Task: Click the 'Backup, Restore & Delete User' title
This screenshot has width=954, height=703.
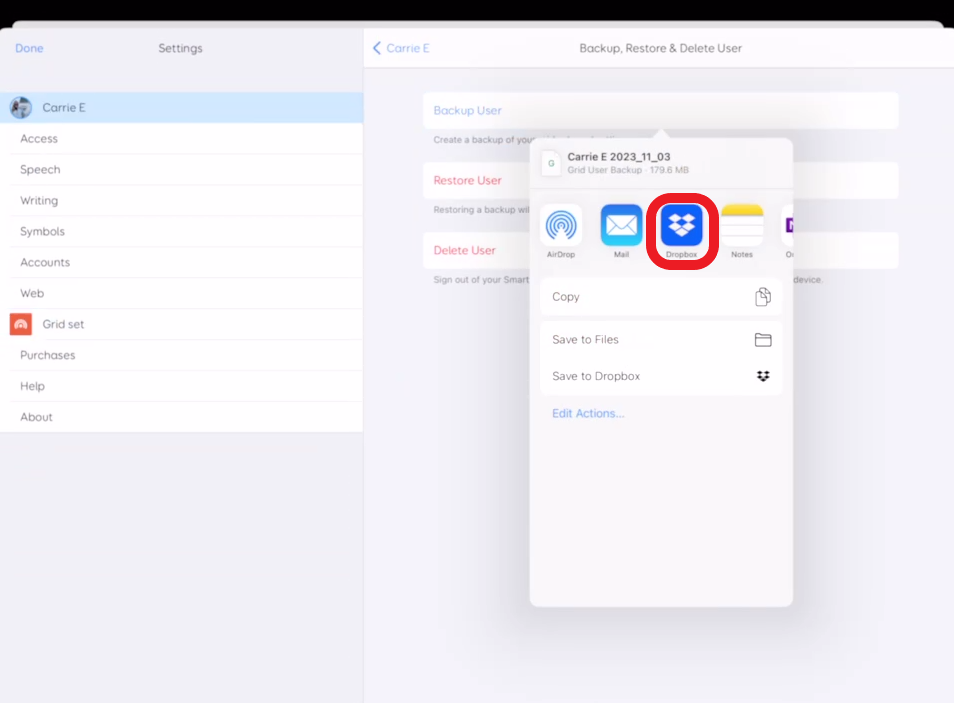Action: coord(660,48)
